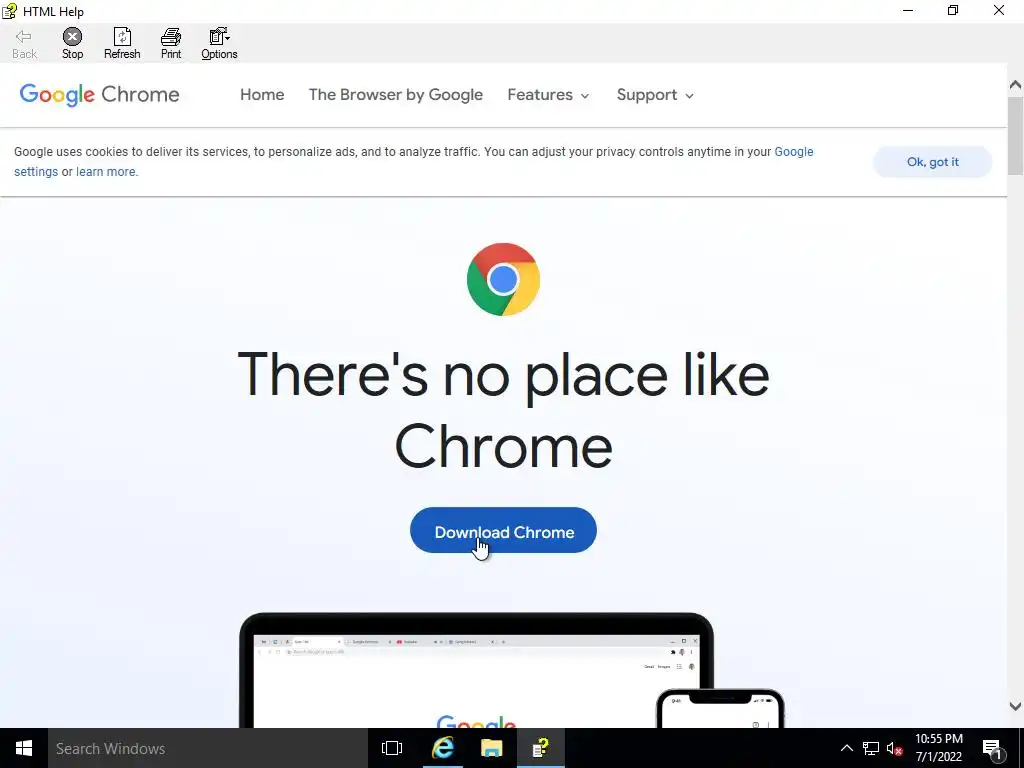Expand the Features dropdown menu

(549, 95)
